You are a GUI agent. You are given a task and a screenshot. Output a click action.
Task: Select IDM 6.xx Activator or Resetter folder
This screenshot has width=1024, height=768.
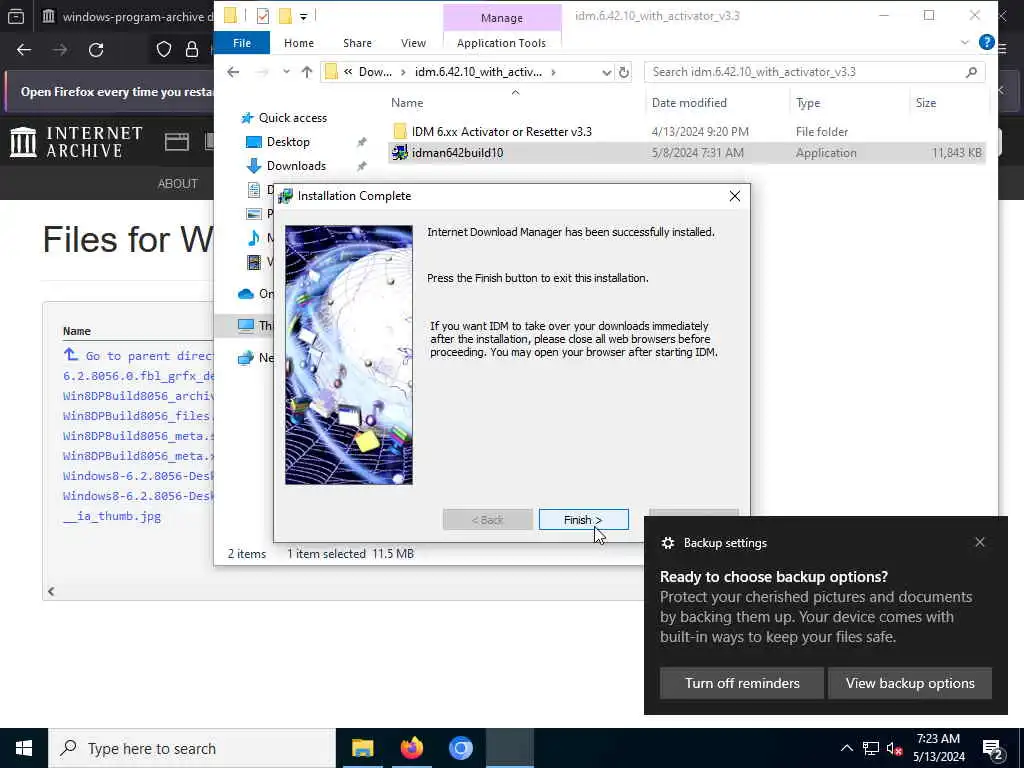point(502,132)
